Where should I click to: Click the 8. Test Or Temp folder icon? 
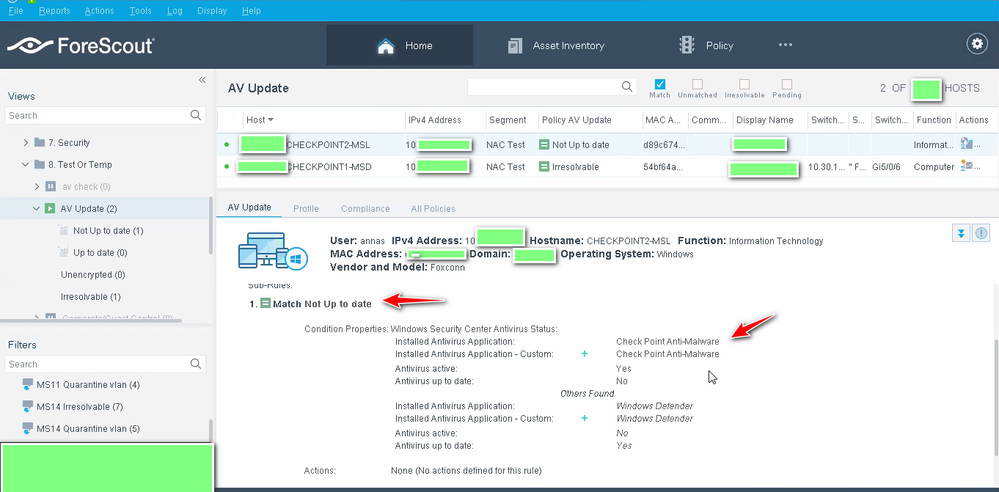click(x=39, y=164)
